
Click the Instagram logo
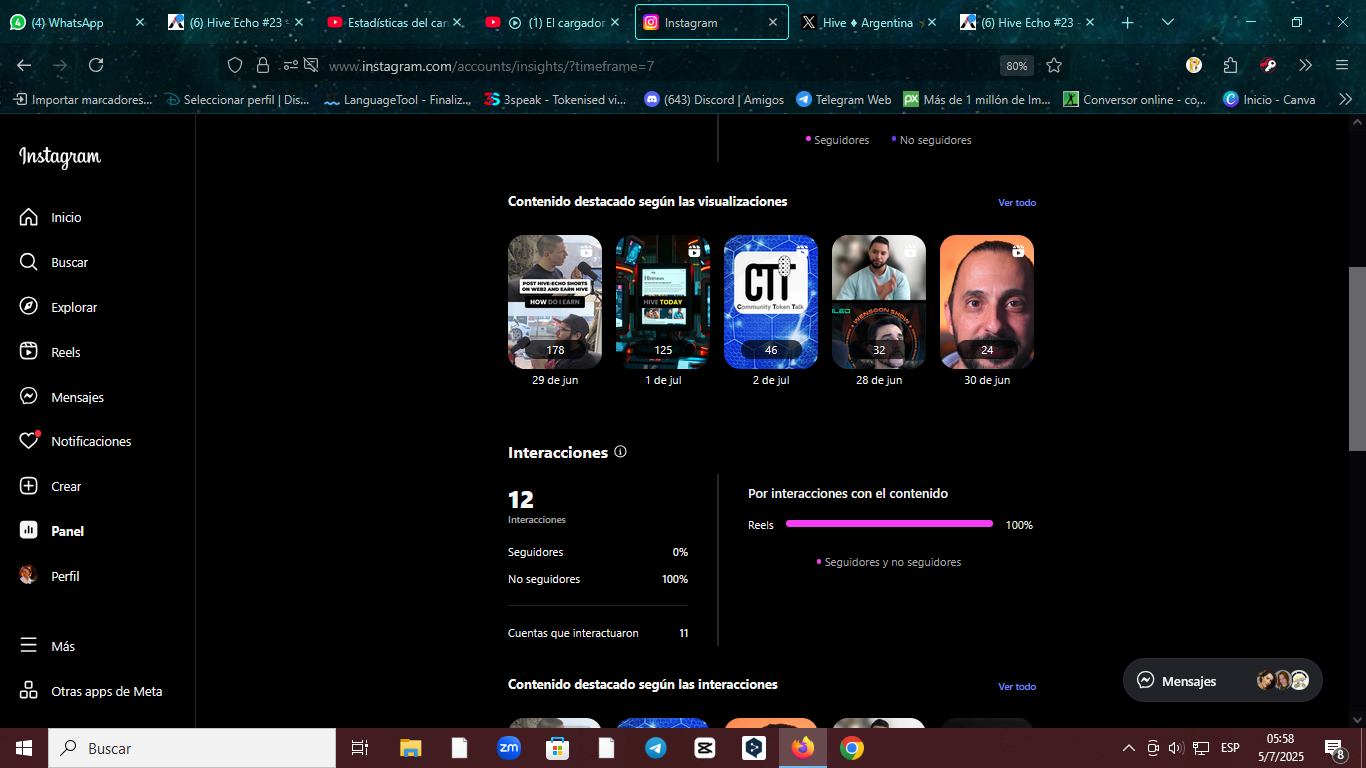tap(60, 157)
